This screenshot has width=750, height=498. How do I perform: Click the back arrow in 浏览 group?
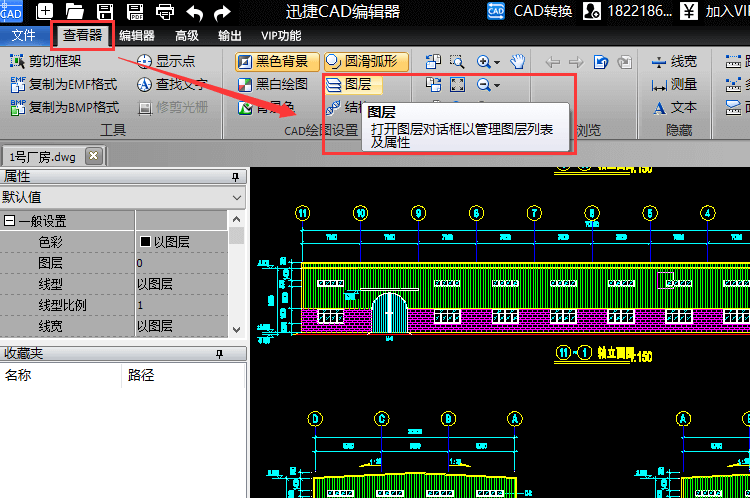(x=553, y=62)
